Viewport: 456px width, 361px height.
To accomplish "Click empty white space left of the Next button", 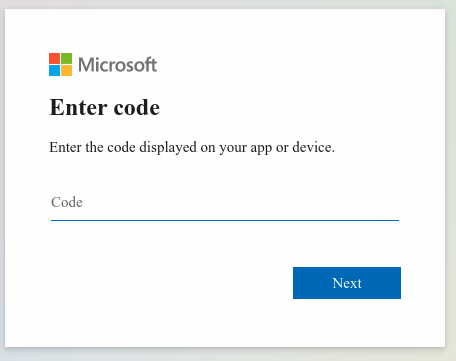I will 167,283.
